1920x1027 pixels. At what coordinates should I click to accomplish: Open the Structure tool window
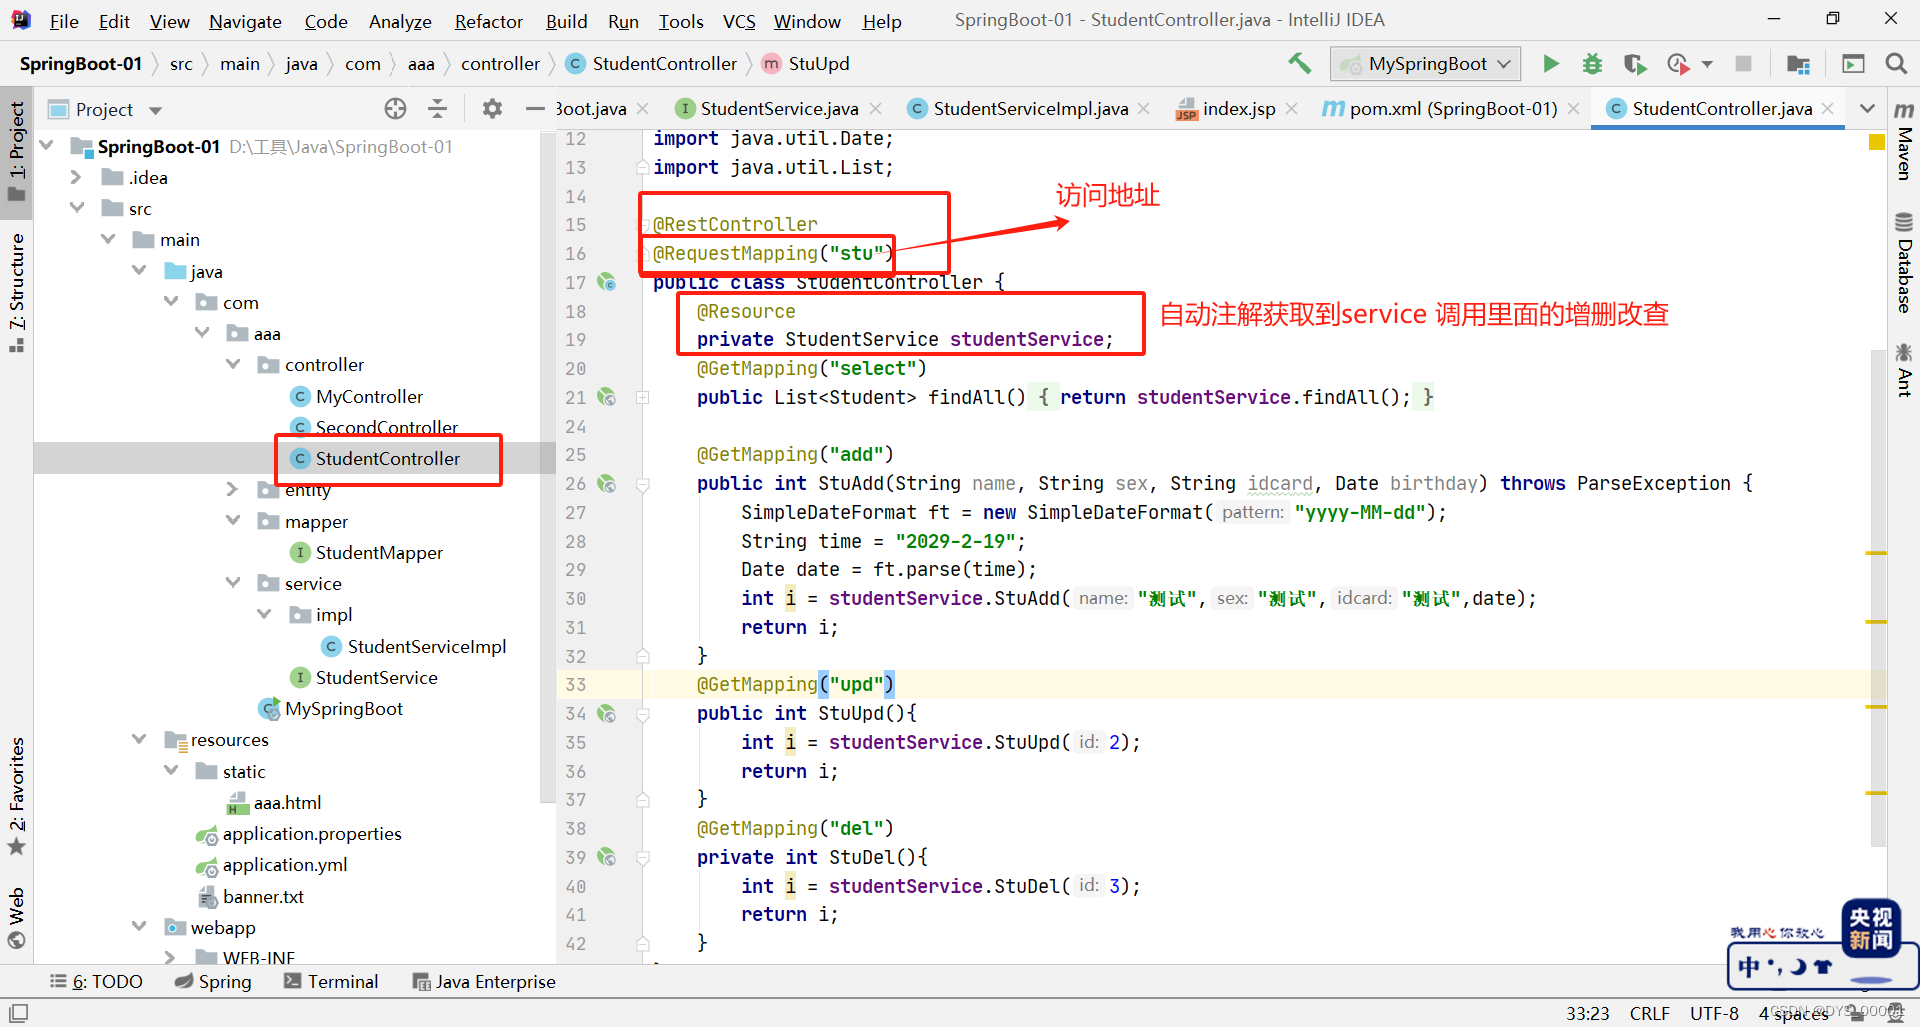[x=16, y=292]
